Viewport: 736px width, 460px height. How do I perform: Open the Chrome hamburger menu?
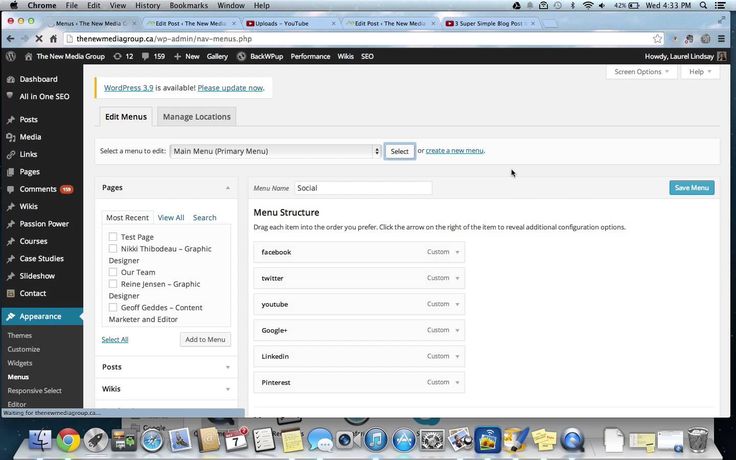tap(721, 39)
